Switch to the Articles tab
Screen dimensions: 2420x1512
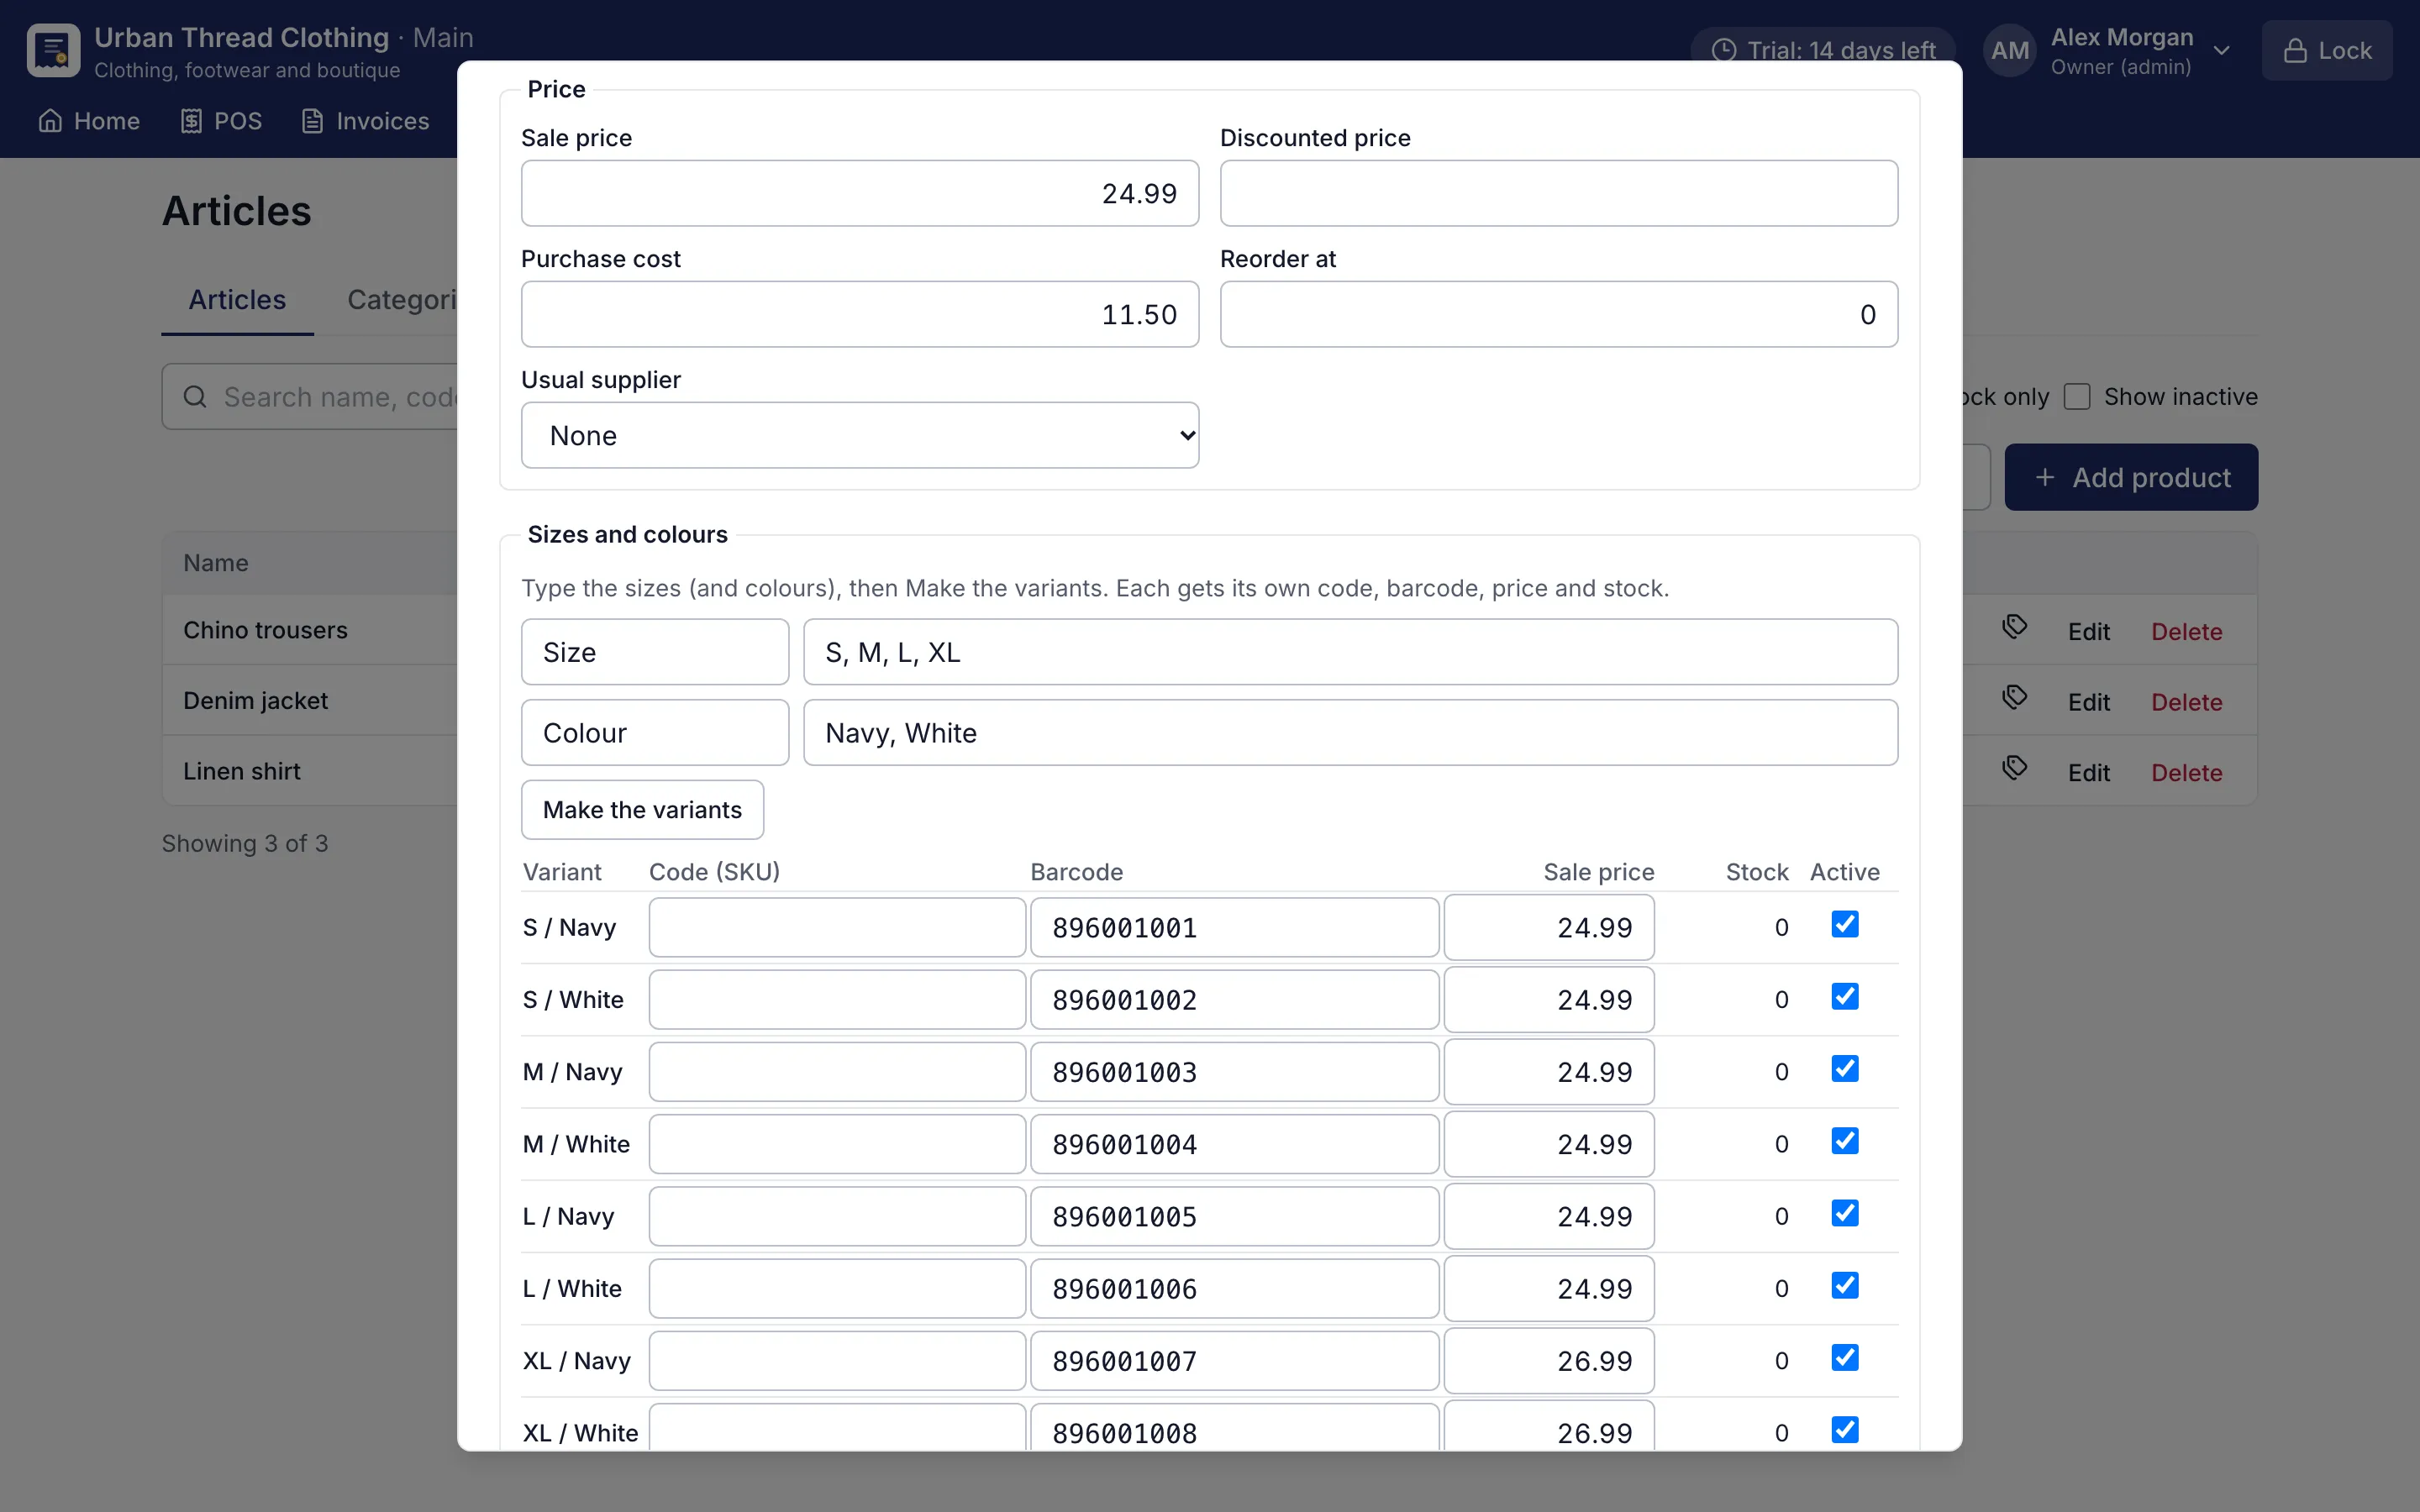point(237,299)
